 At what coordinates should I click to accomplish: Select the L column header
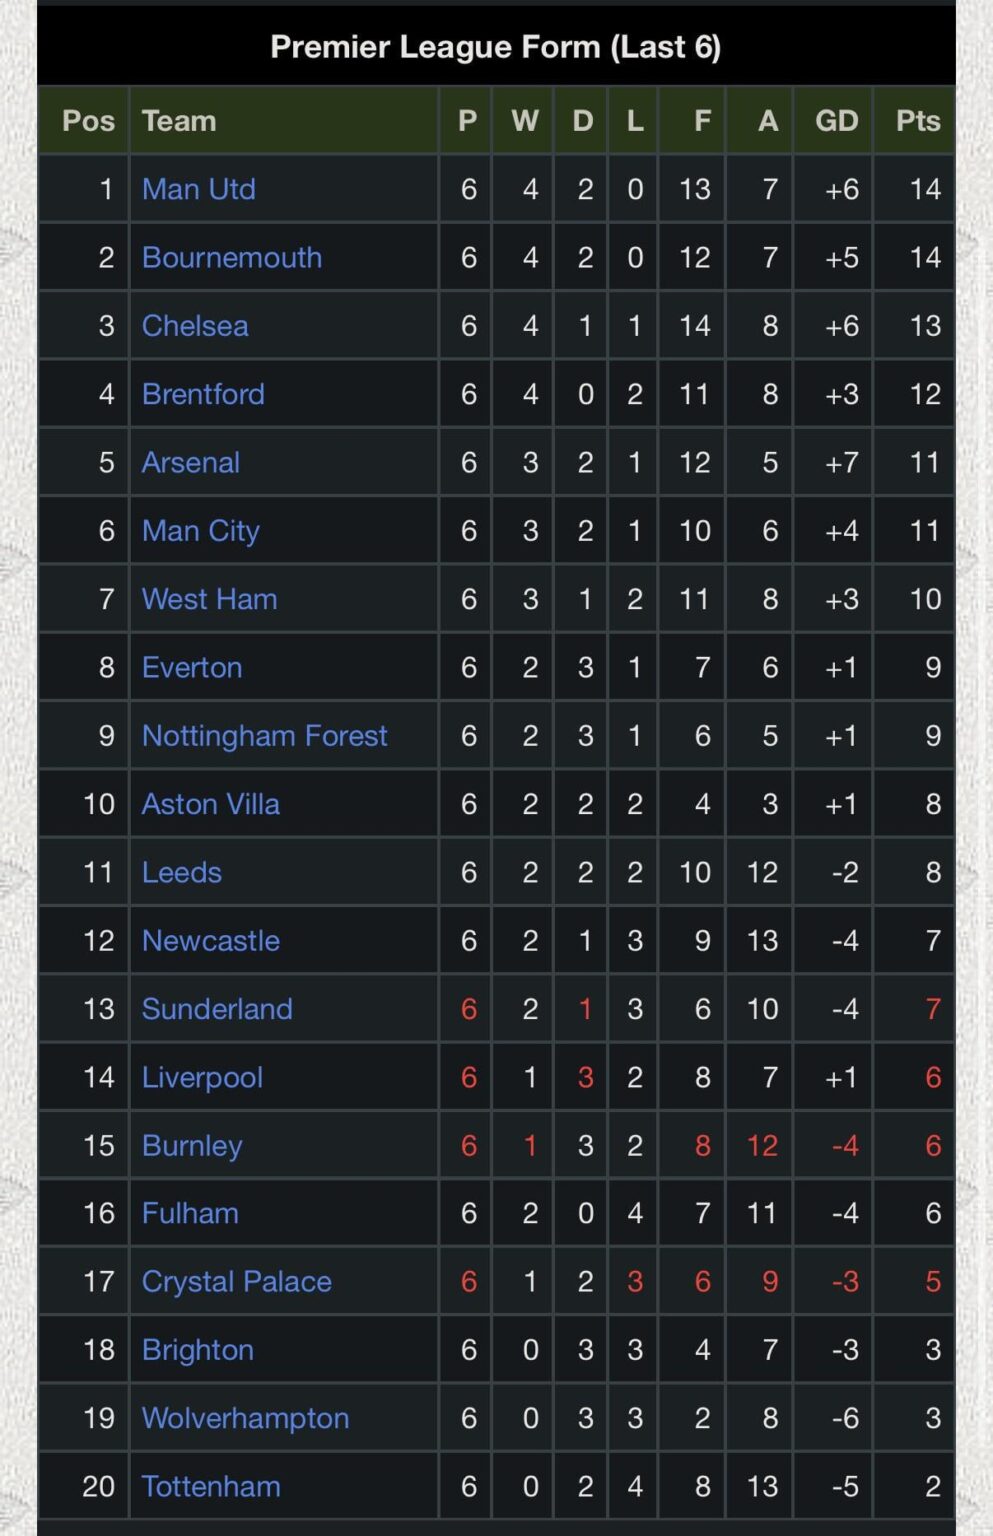pos(633,120)
